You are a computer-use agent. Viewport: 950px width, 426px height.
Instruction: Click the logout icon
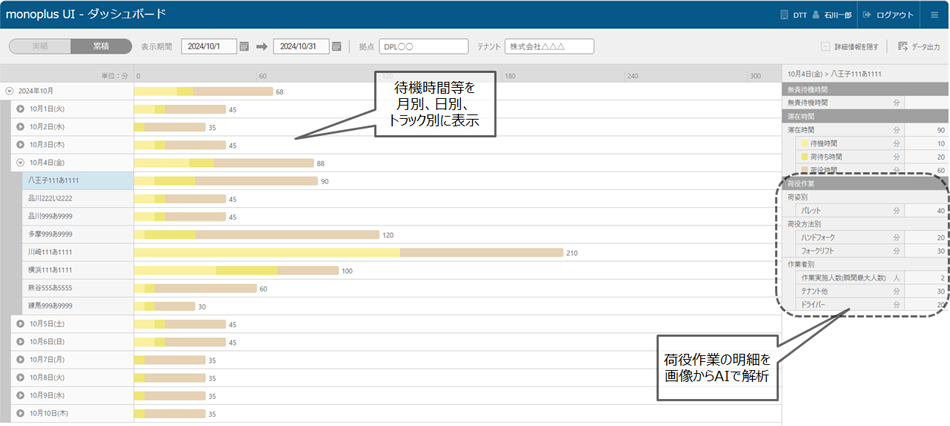pos(867,15)
